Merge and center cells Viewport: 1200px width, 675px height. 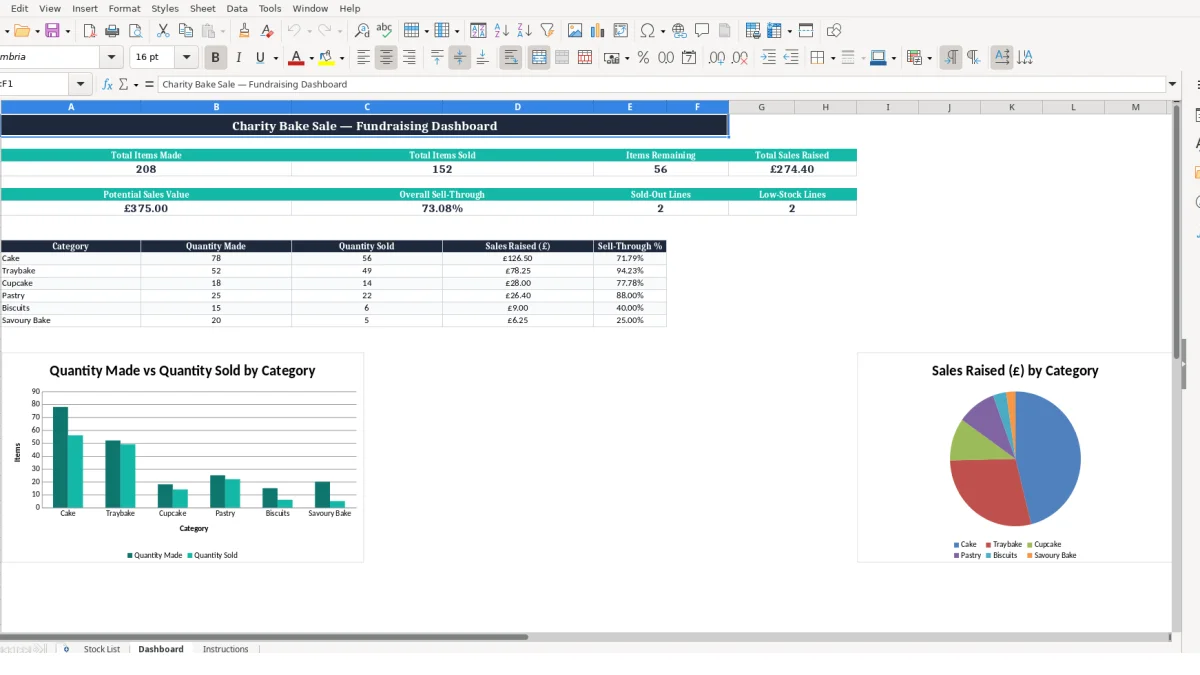point(539,58)
